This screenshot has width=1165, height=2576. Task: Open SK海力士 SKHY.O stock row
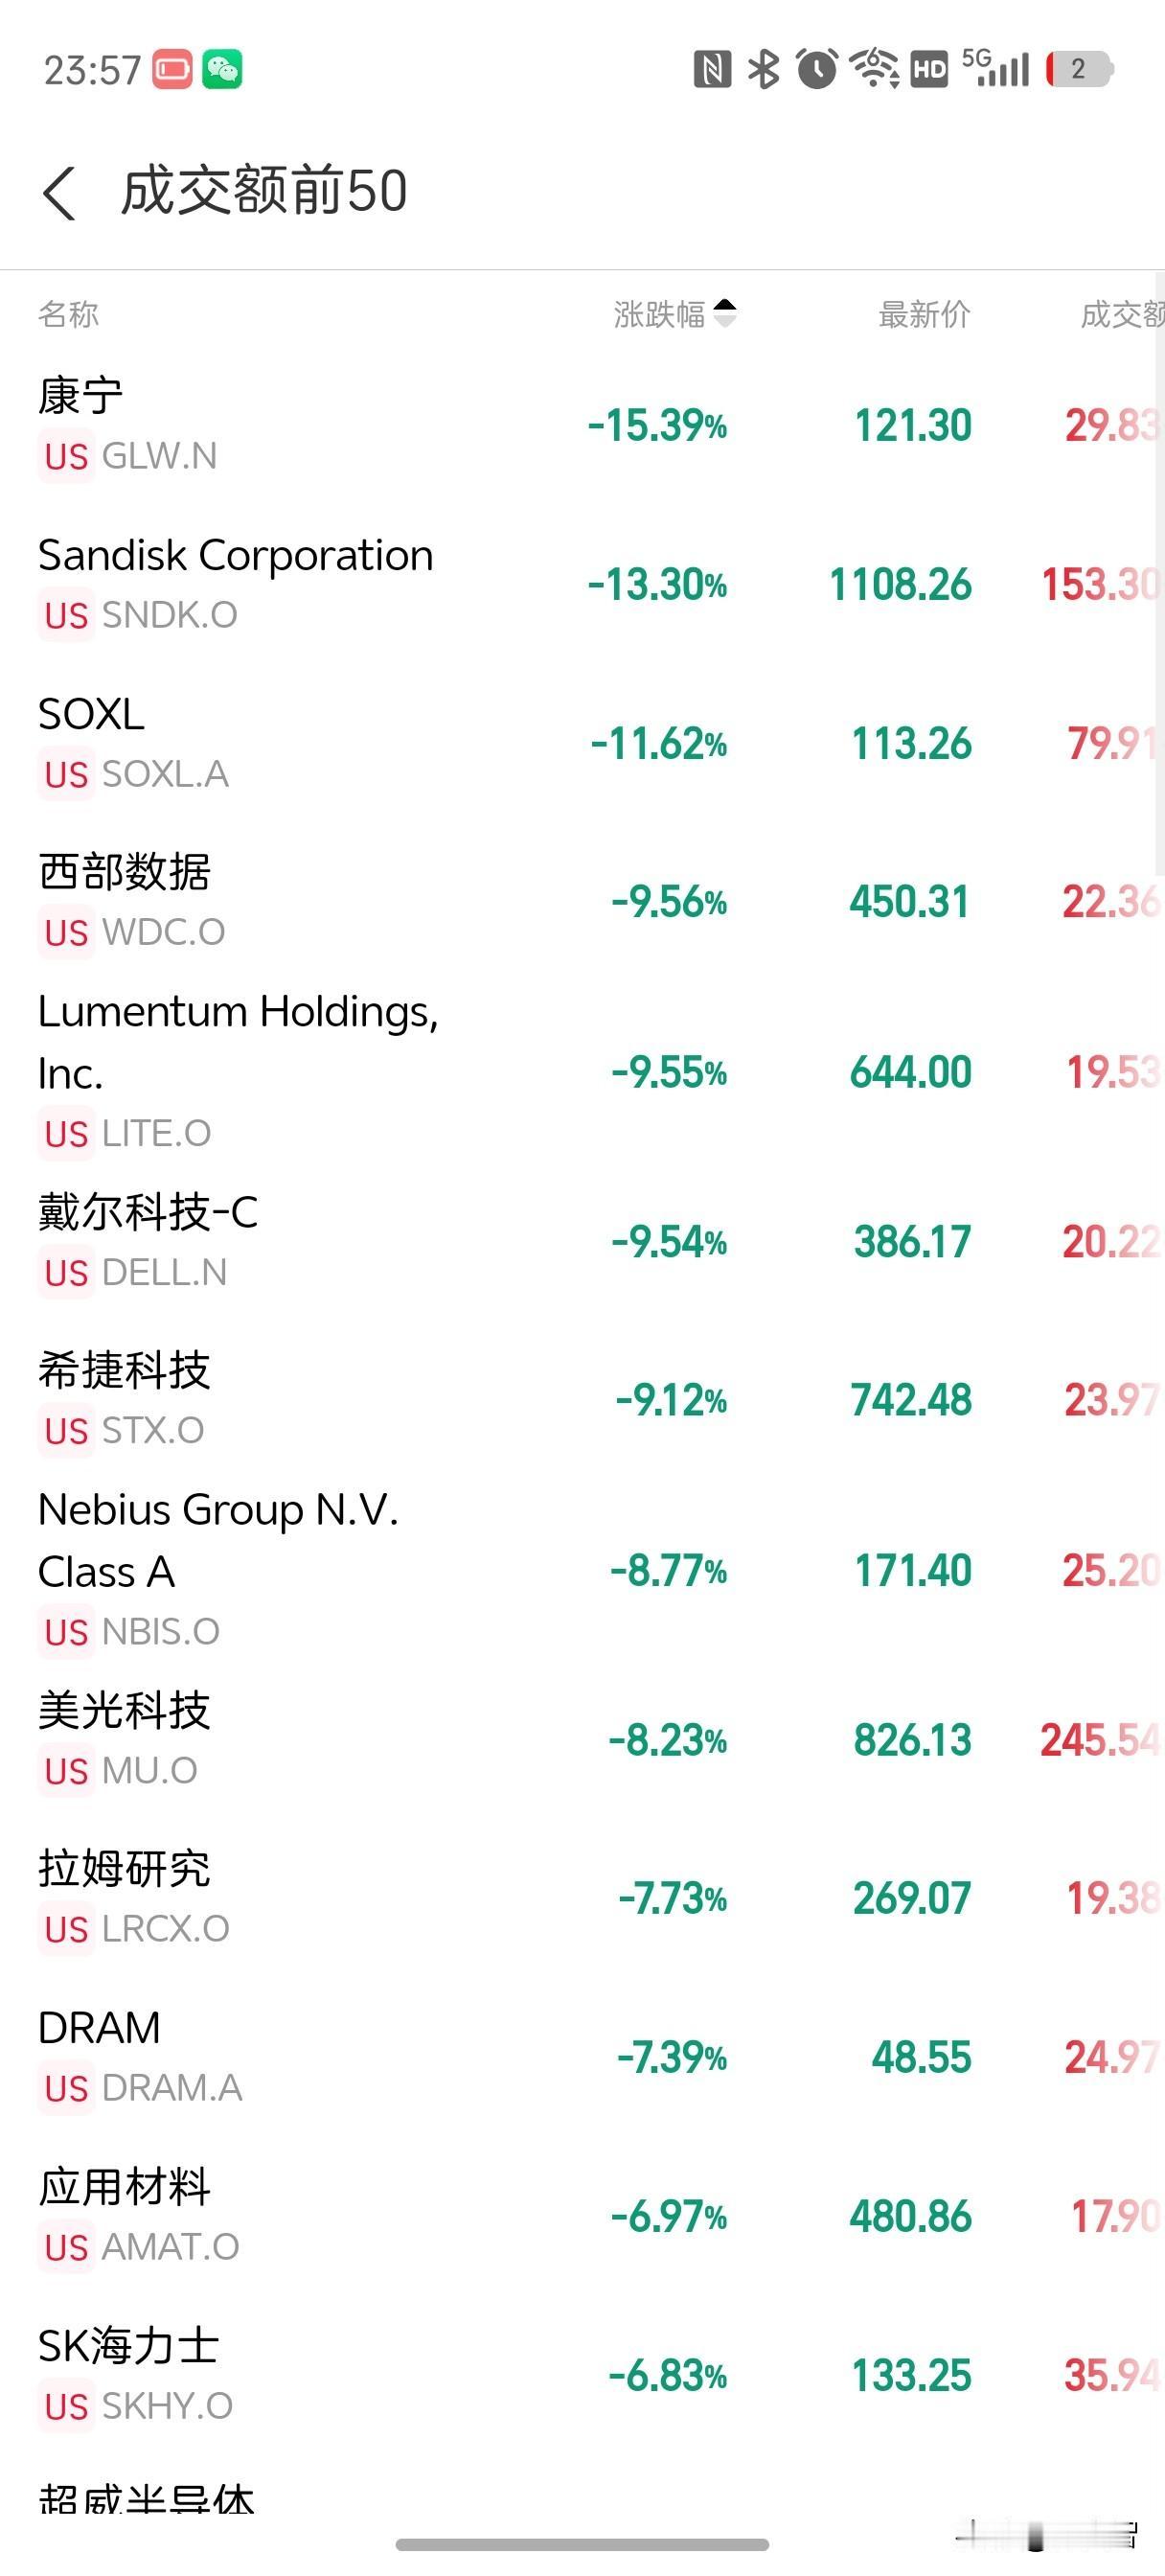582,2375
